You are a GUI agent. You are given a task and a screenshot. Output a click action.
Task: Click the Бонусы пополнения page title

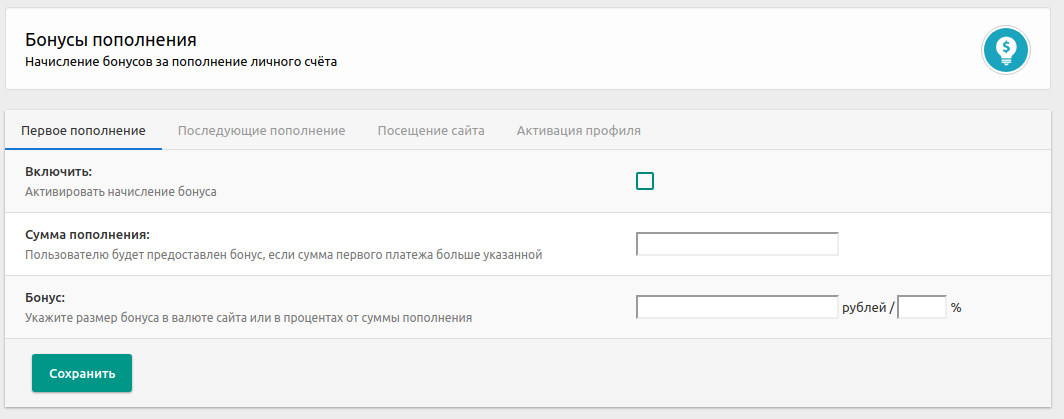point(110,40)
